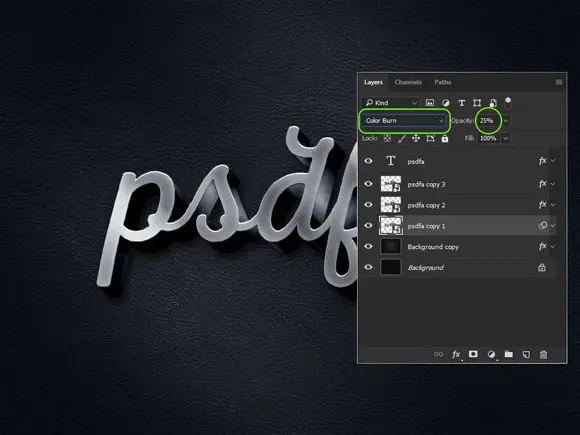
Task: Hide the psdfa text layer
Action: [368, 161]
